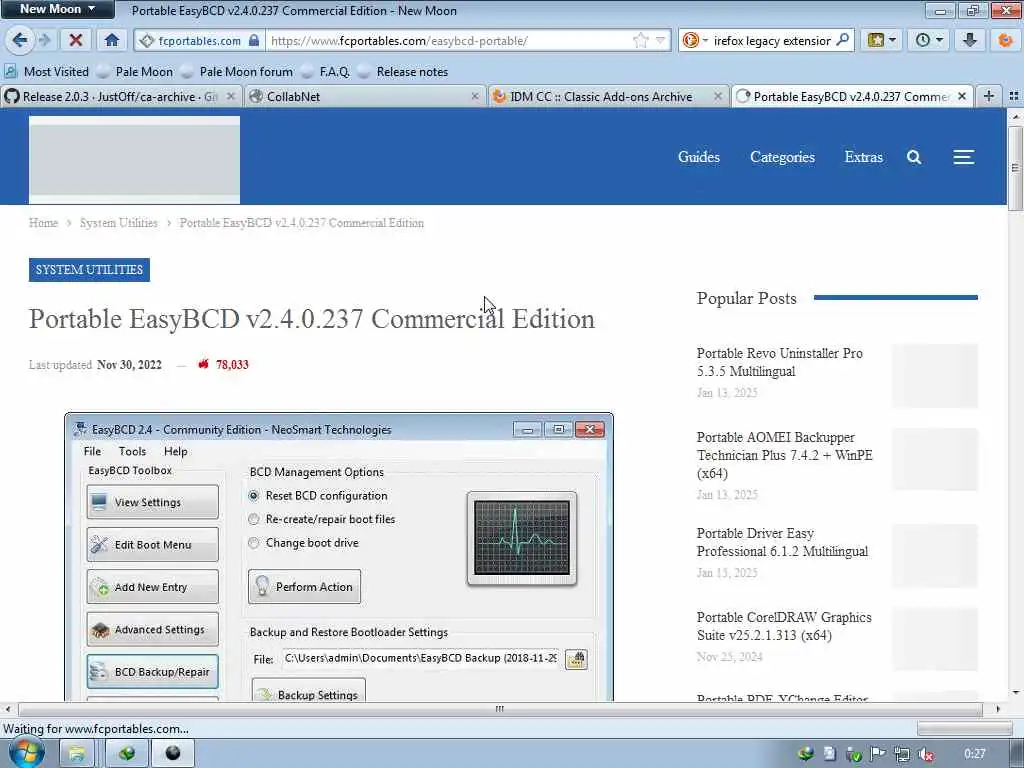
Task: Open the Release notes bookmark
Action: click(x=403, y=72)
